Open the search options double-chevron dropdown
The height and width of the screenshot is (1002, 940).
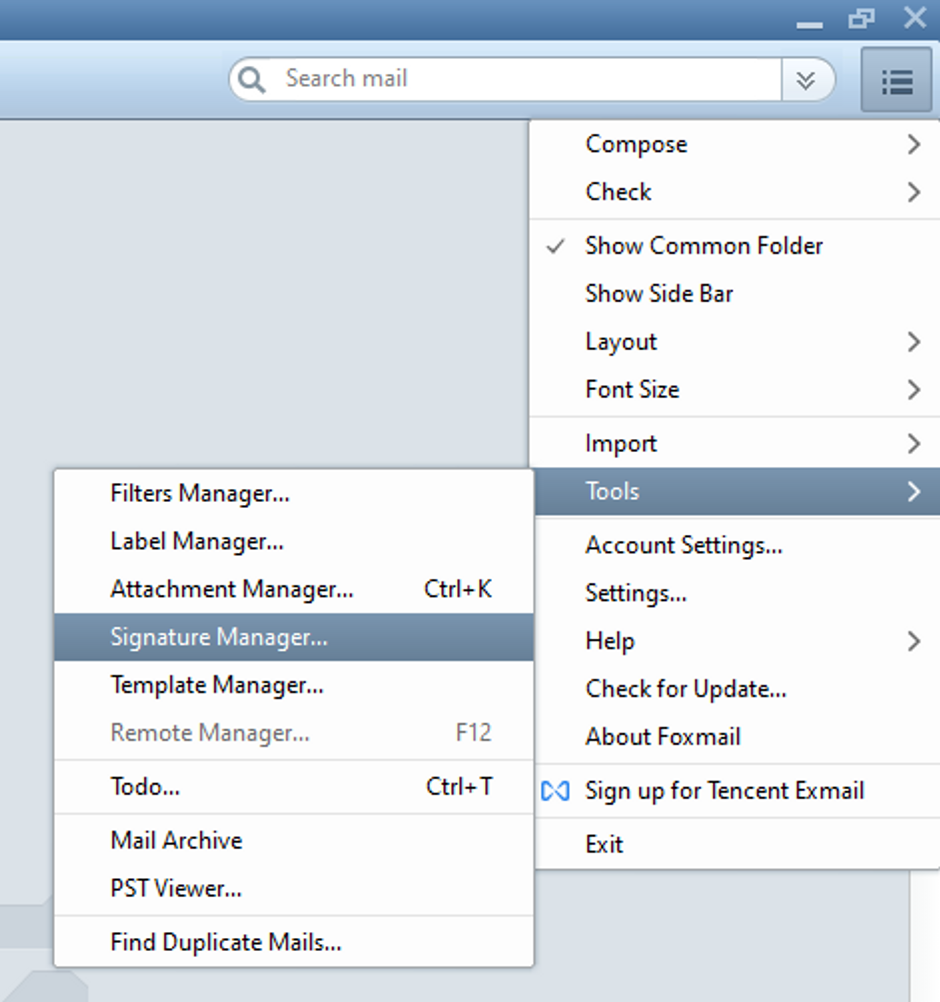tap(806, 80)
